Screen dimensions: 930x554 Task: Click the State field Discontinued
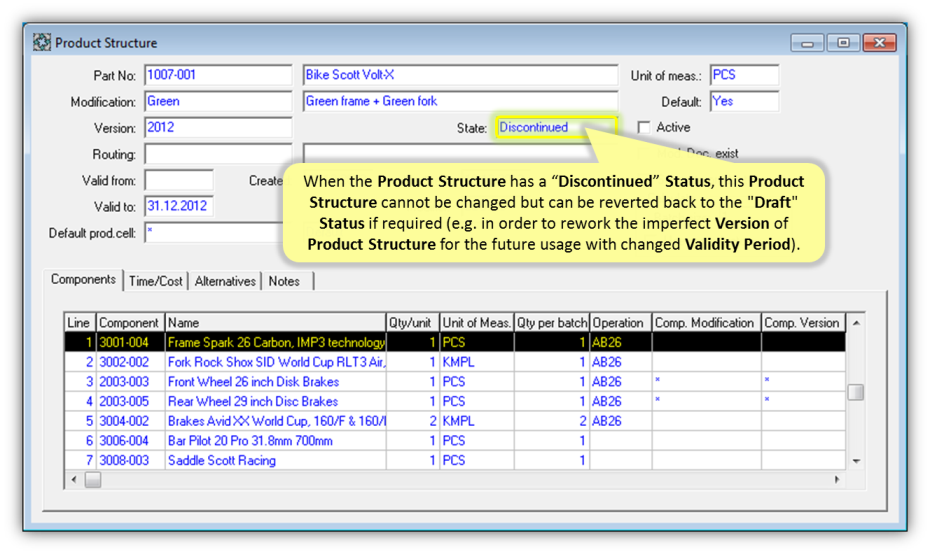click(x=556, y=128)
